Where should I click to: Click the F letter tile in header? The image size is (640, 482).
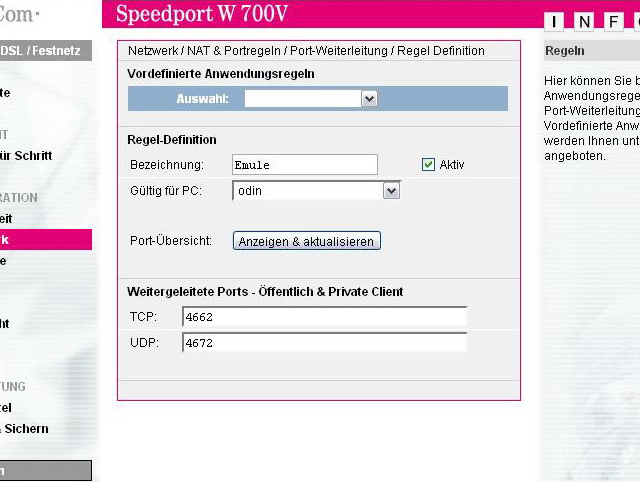coord(613,21)
